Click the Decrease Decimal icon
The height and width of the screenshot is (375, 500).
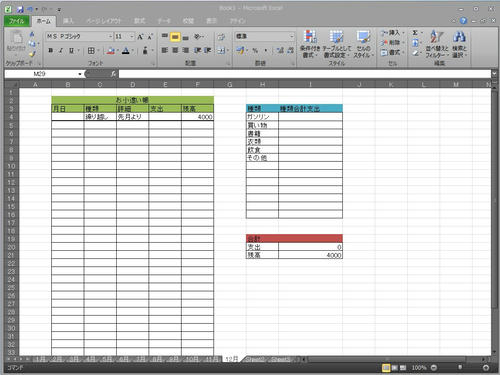click(x=290, y=51)
